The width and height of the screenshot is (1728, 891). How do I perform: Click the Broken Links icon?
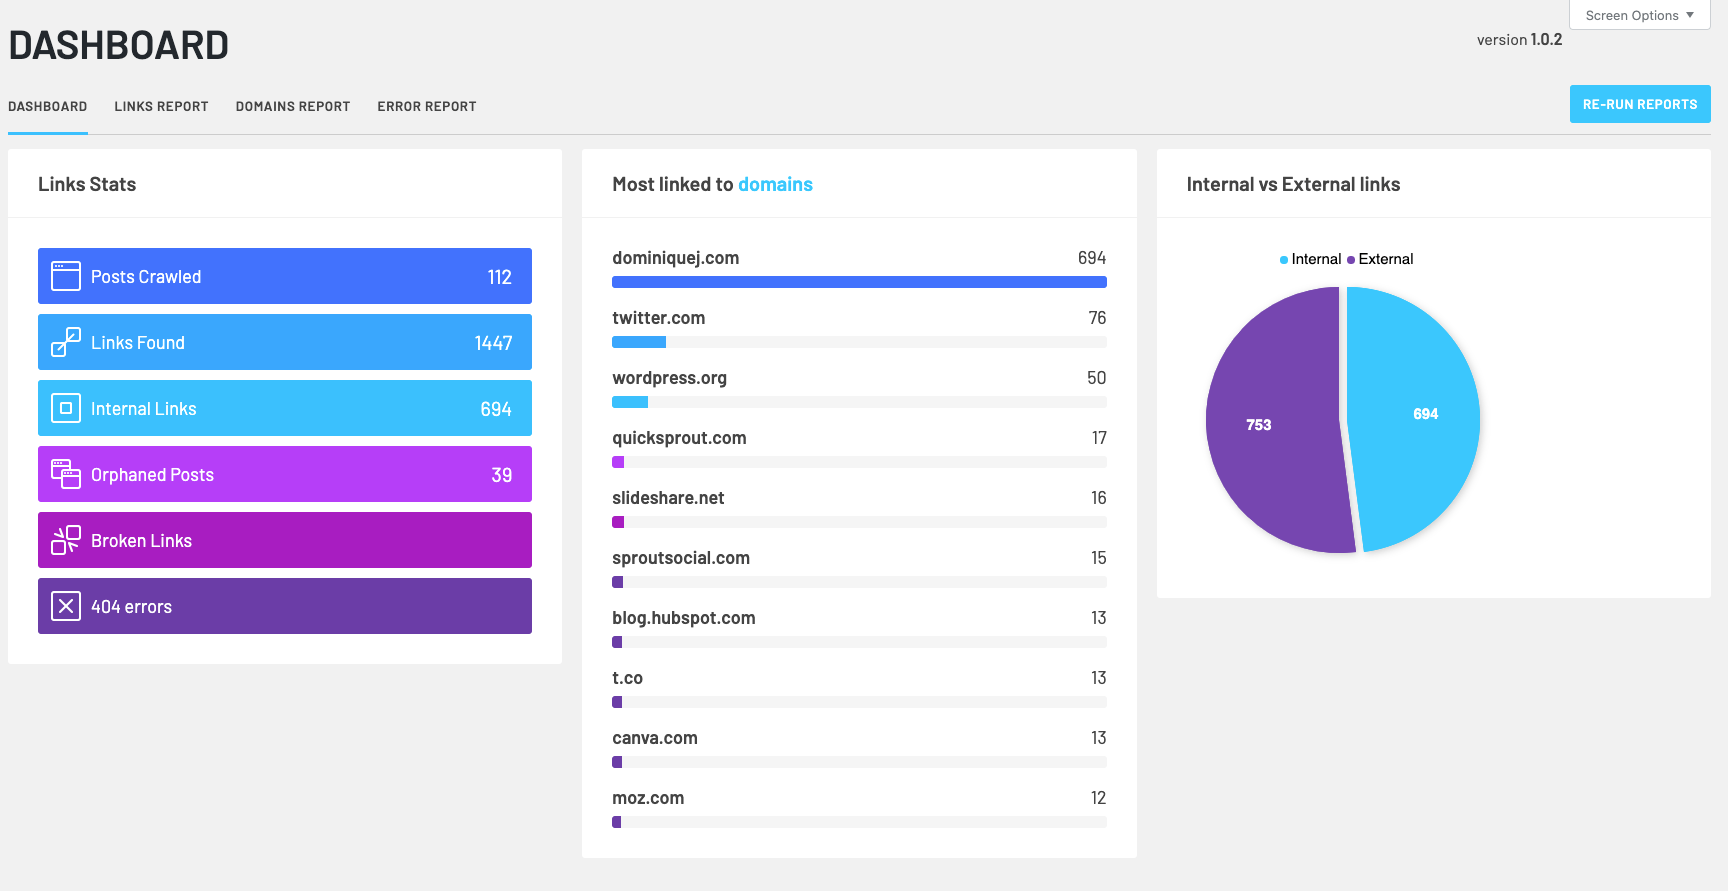click(x=66, y=540)
